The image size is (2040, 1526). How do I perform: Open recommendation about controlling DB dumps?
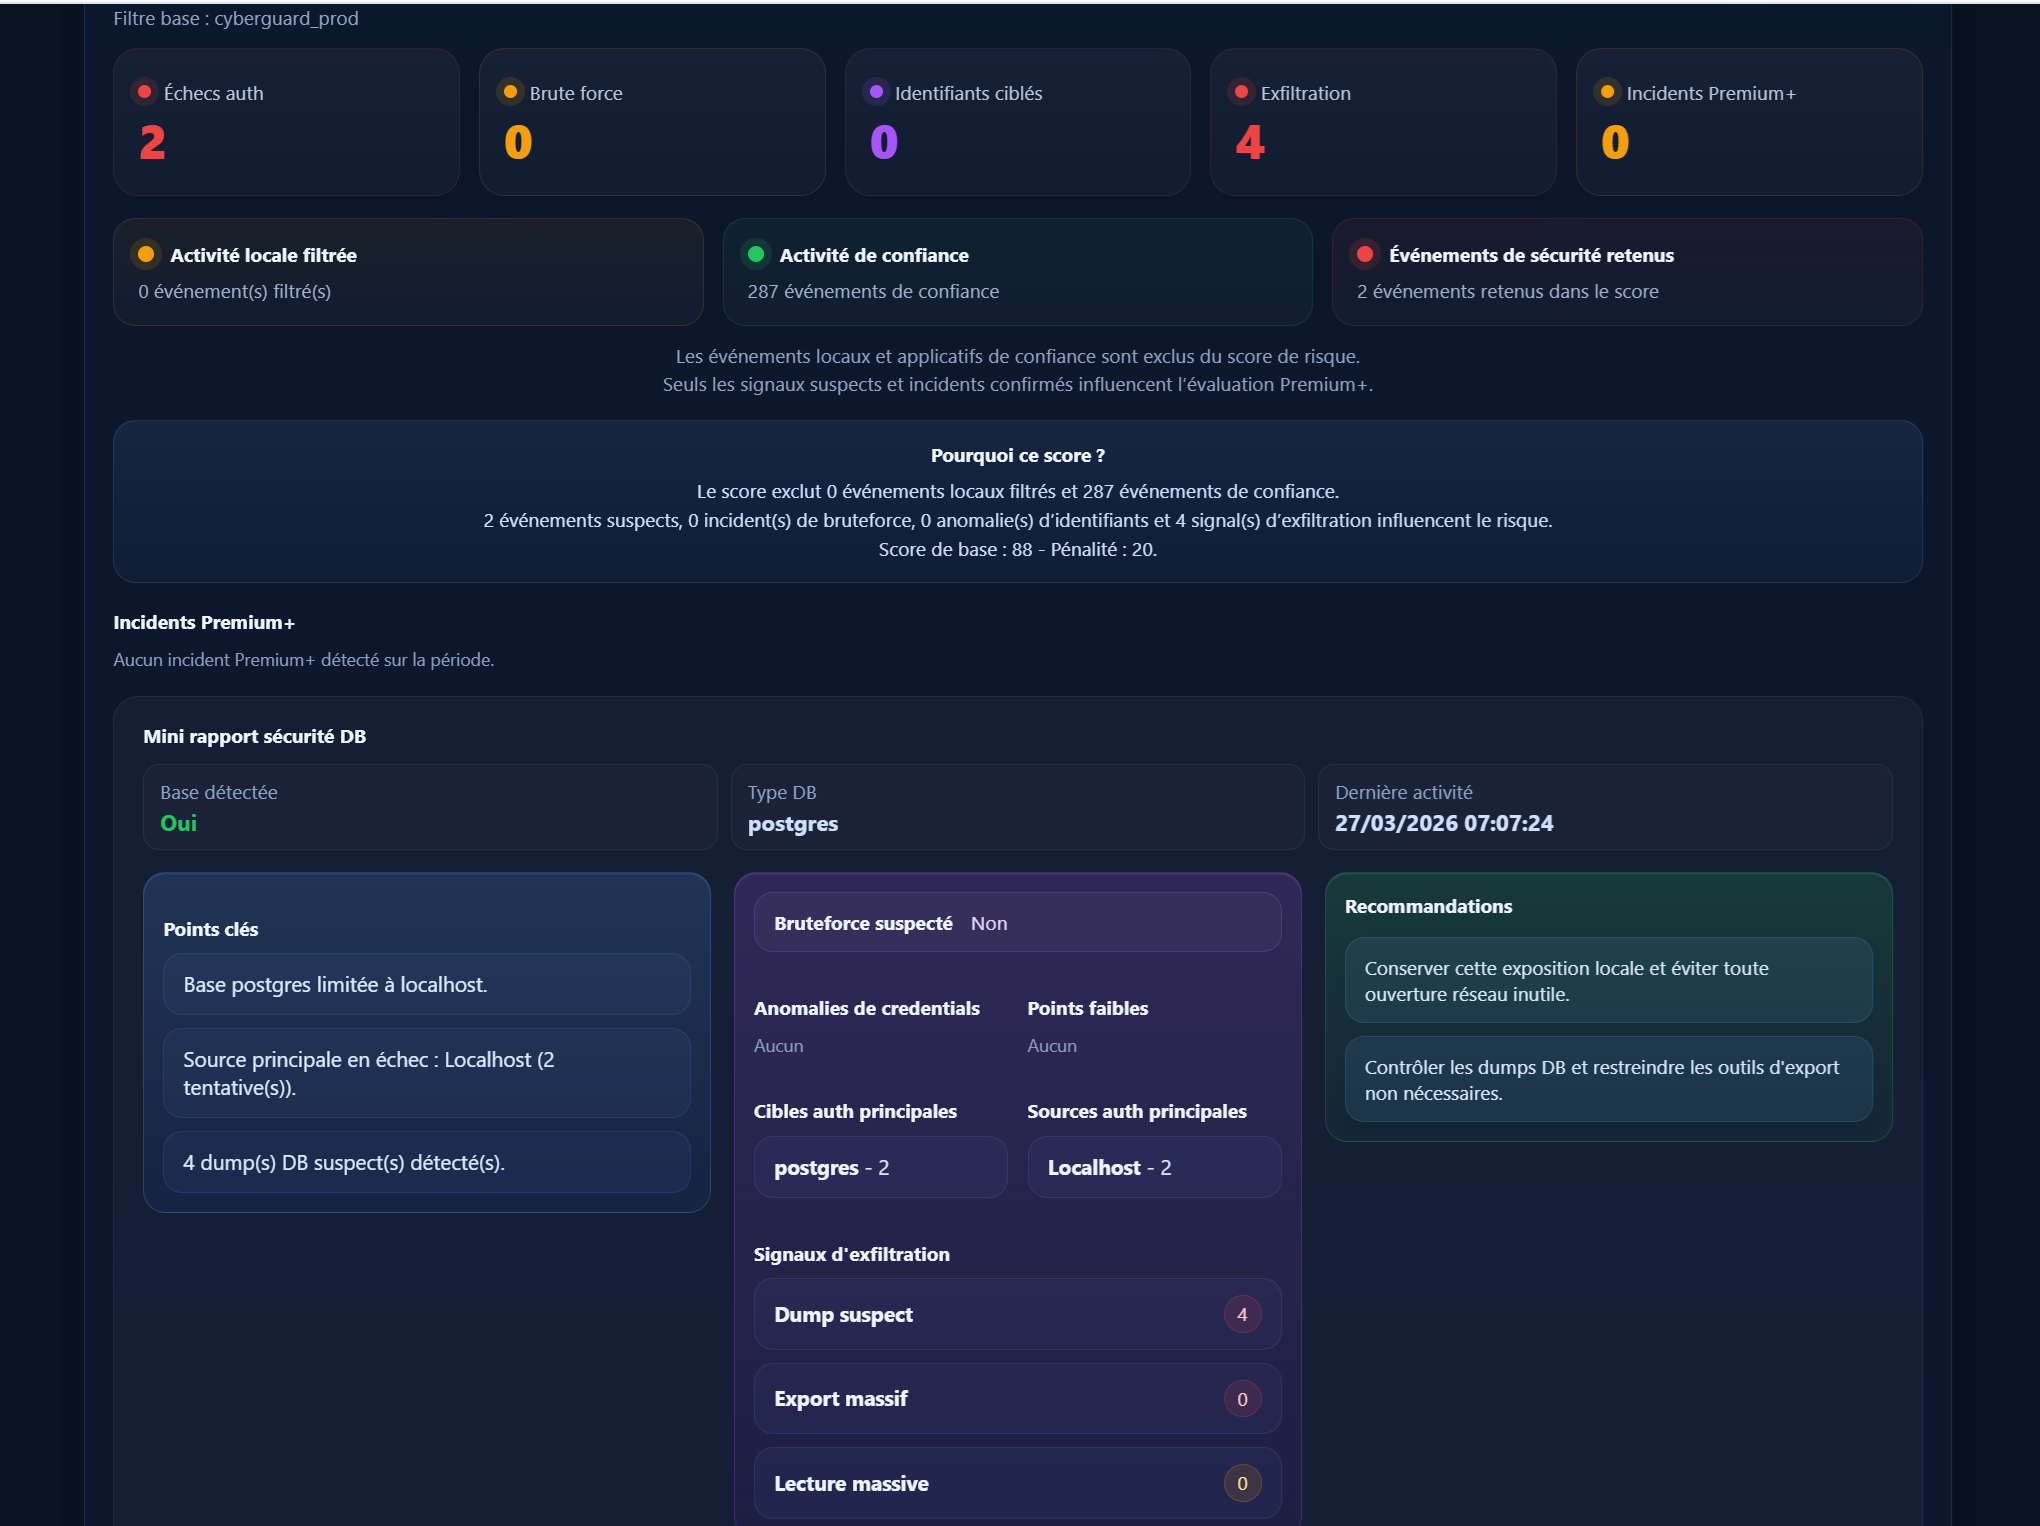[x=1608, y=1080]
